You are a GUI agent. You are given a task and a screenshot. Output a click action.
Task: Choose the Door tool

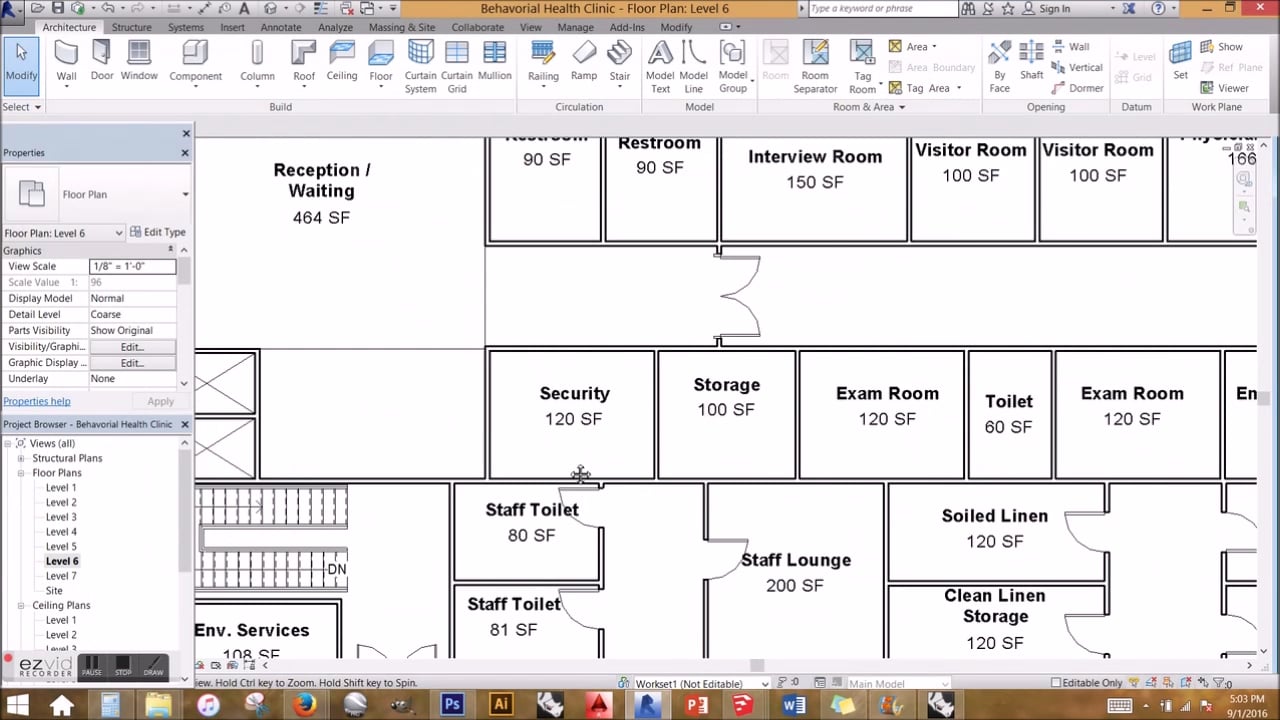(102, 62)
